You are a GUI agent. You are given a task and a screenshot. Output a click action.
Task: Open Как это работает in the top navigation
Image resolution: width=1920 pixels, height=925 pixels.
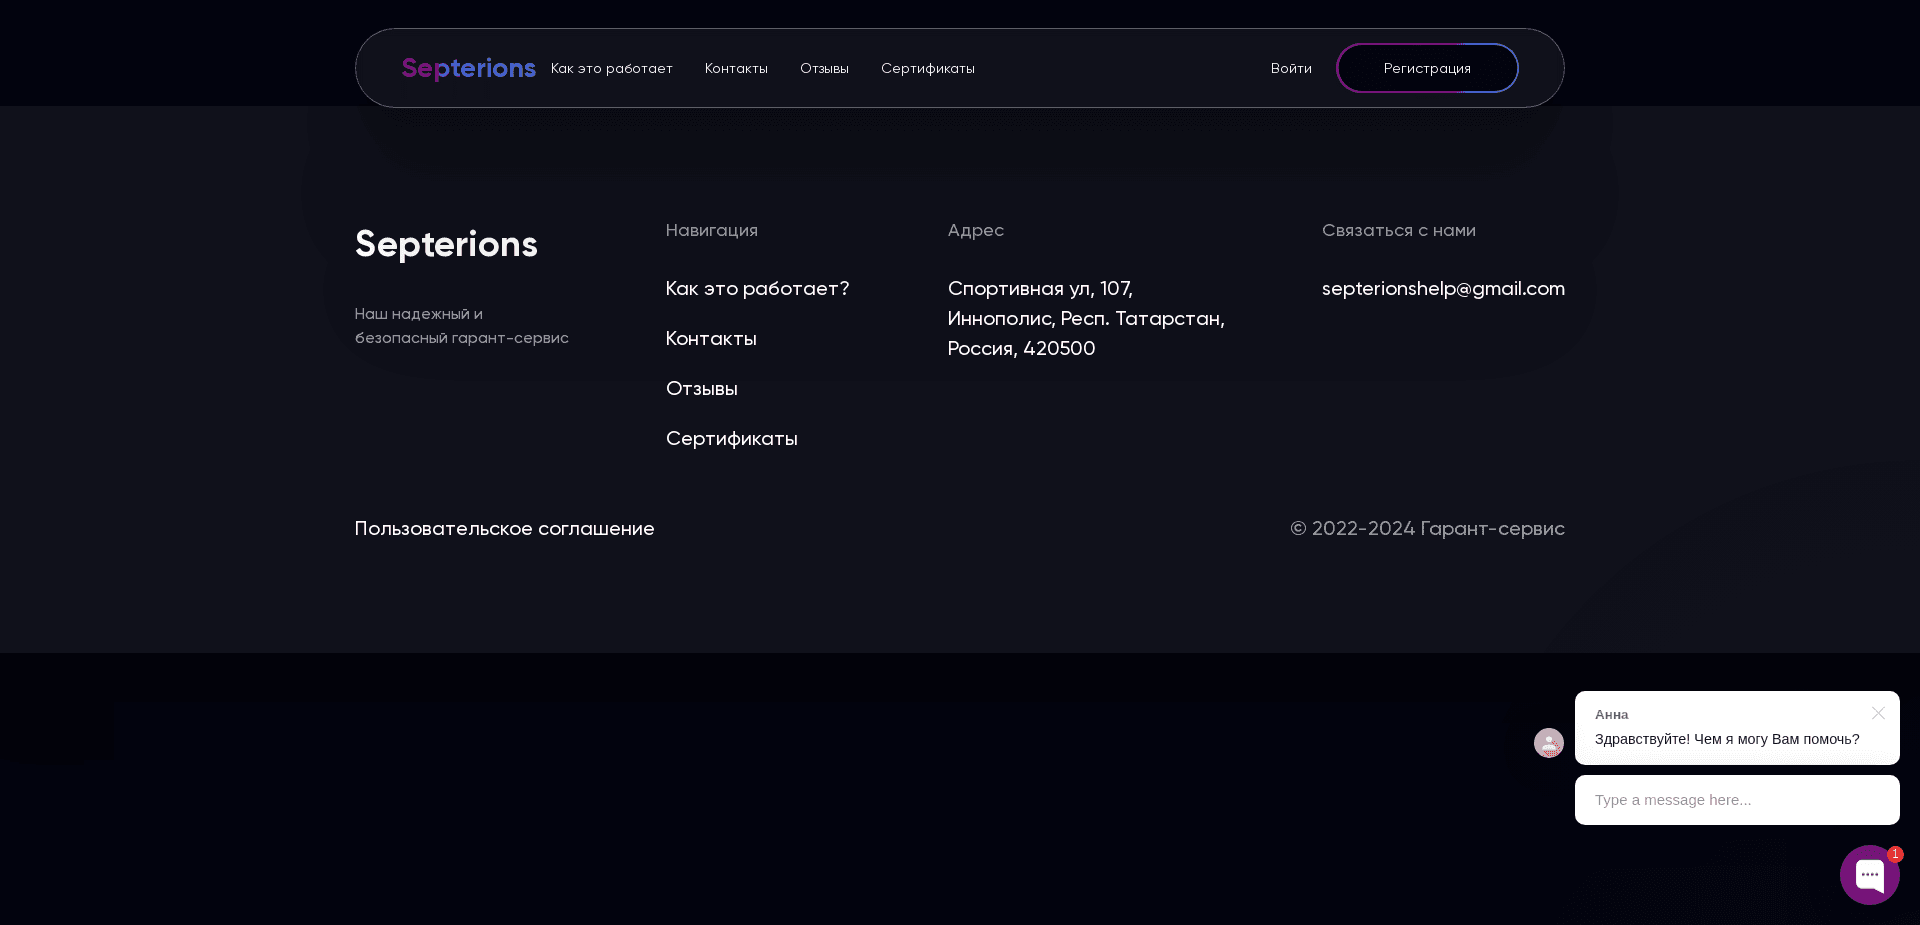click(611, 68)
